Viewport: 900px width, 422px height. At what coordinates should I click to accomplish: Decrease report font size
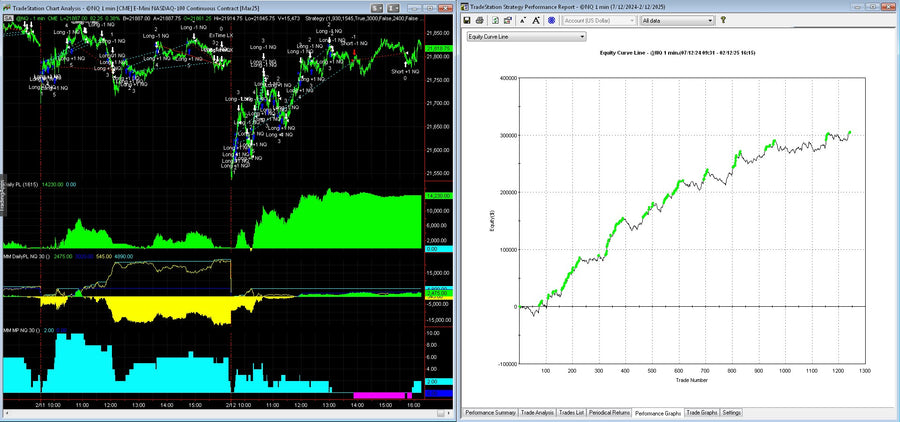click(x=523, y=20)
